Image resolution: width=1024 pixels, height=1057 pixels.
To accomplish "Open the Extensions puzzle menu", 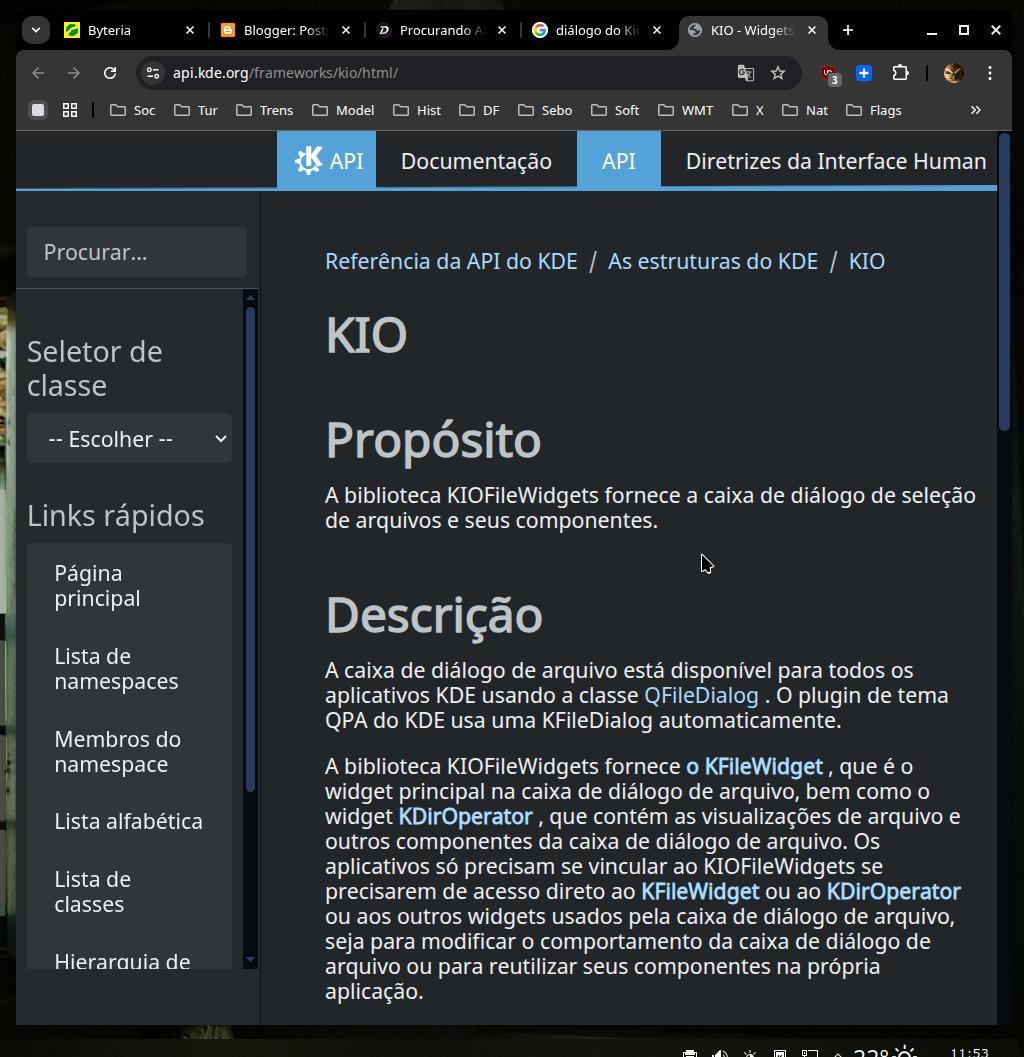I will (900, 73).
